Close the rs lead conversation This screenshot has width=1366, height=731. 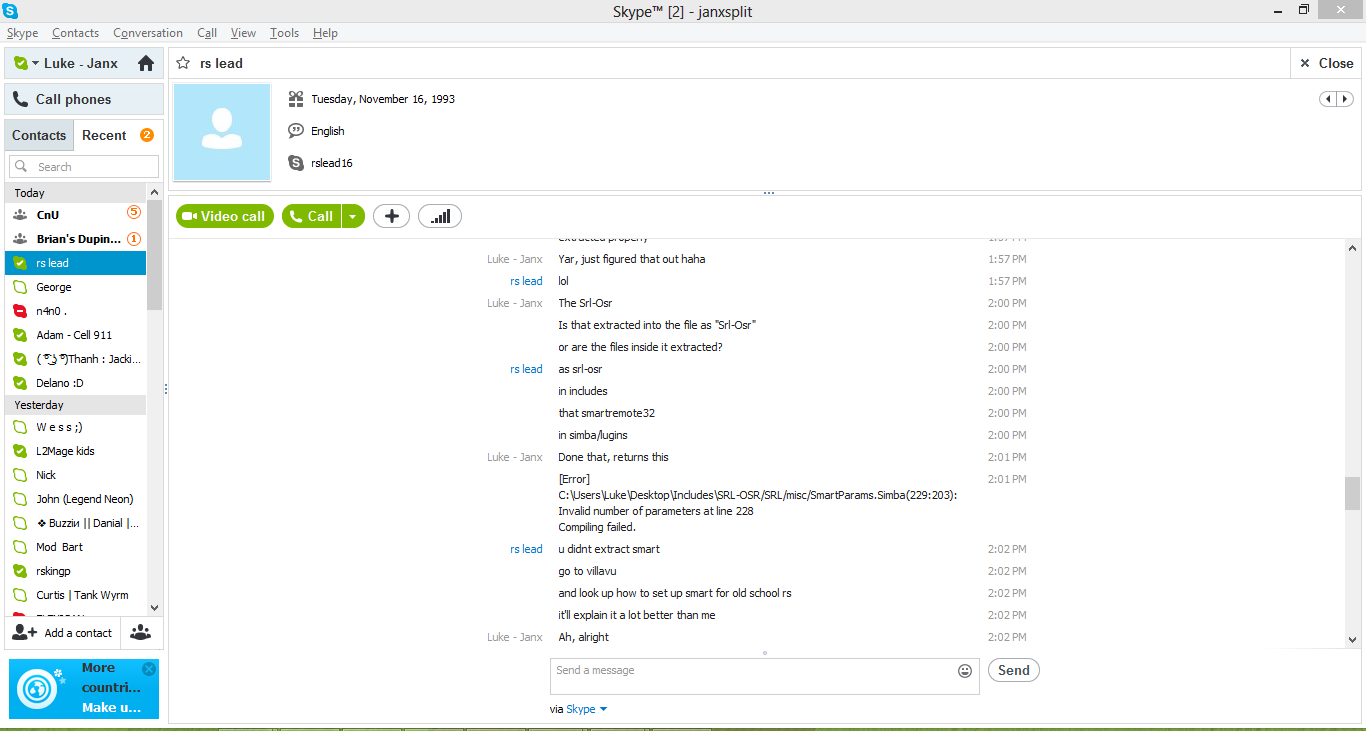pos(1326,63)
